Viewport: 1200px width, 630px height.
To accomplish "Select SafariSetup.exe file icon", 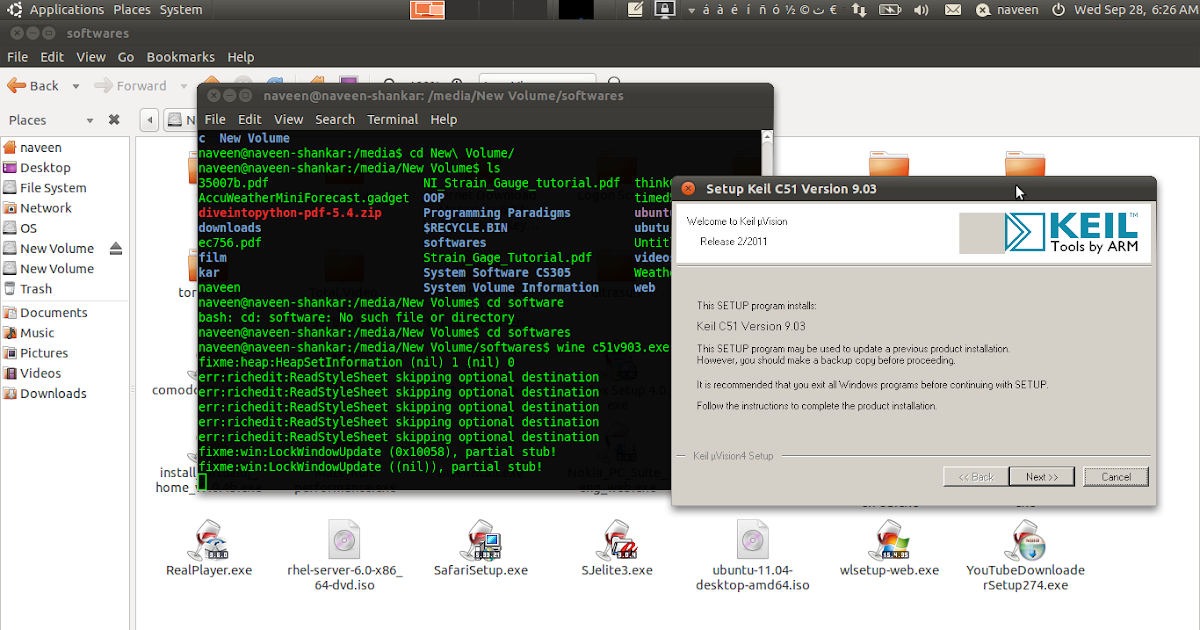I will pos(480,540).
